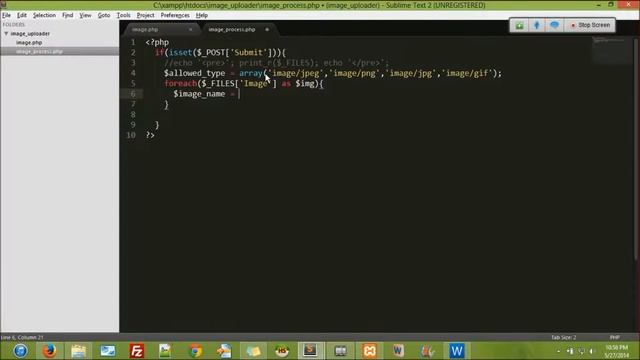The image size is (640, 360).
Task: Show hidden system tray icons
Action: click(558, 351)
